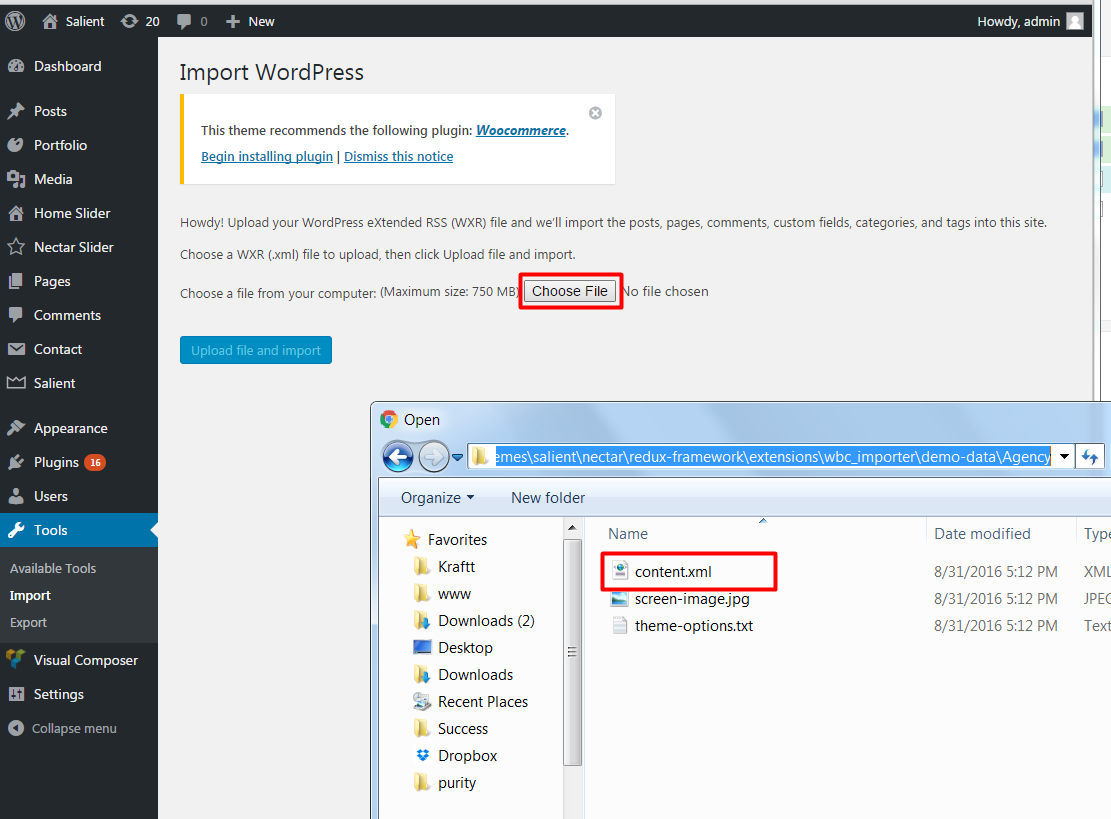This screenshot has height=819, width=1111.
Task: Click the Salient chart icon in the sidebar
Action: pos(16,383)
